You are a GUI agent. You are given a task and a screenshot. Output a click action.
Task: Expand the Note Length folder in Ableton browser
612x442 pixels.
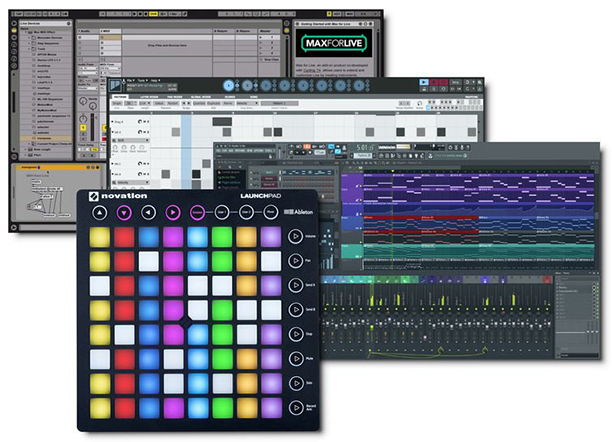(x=26, y=149)
